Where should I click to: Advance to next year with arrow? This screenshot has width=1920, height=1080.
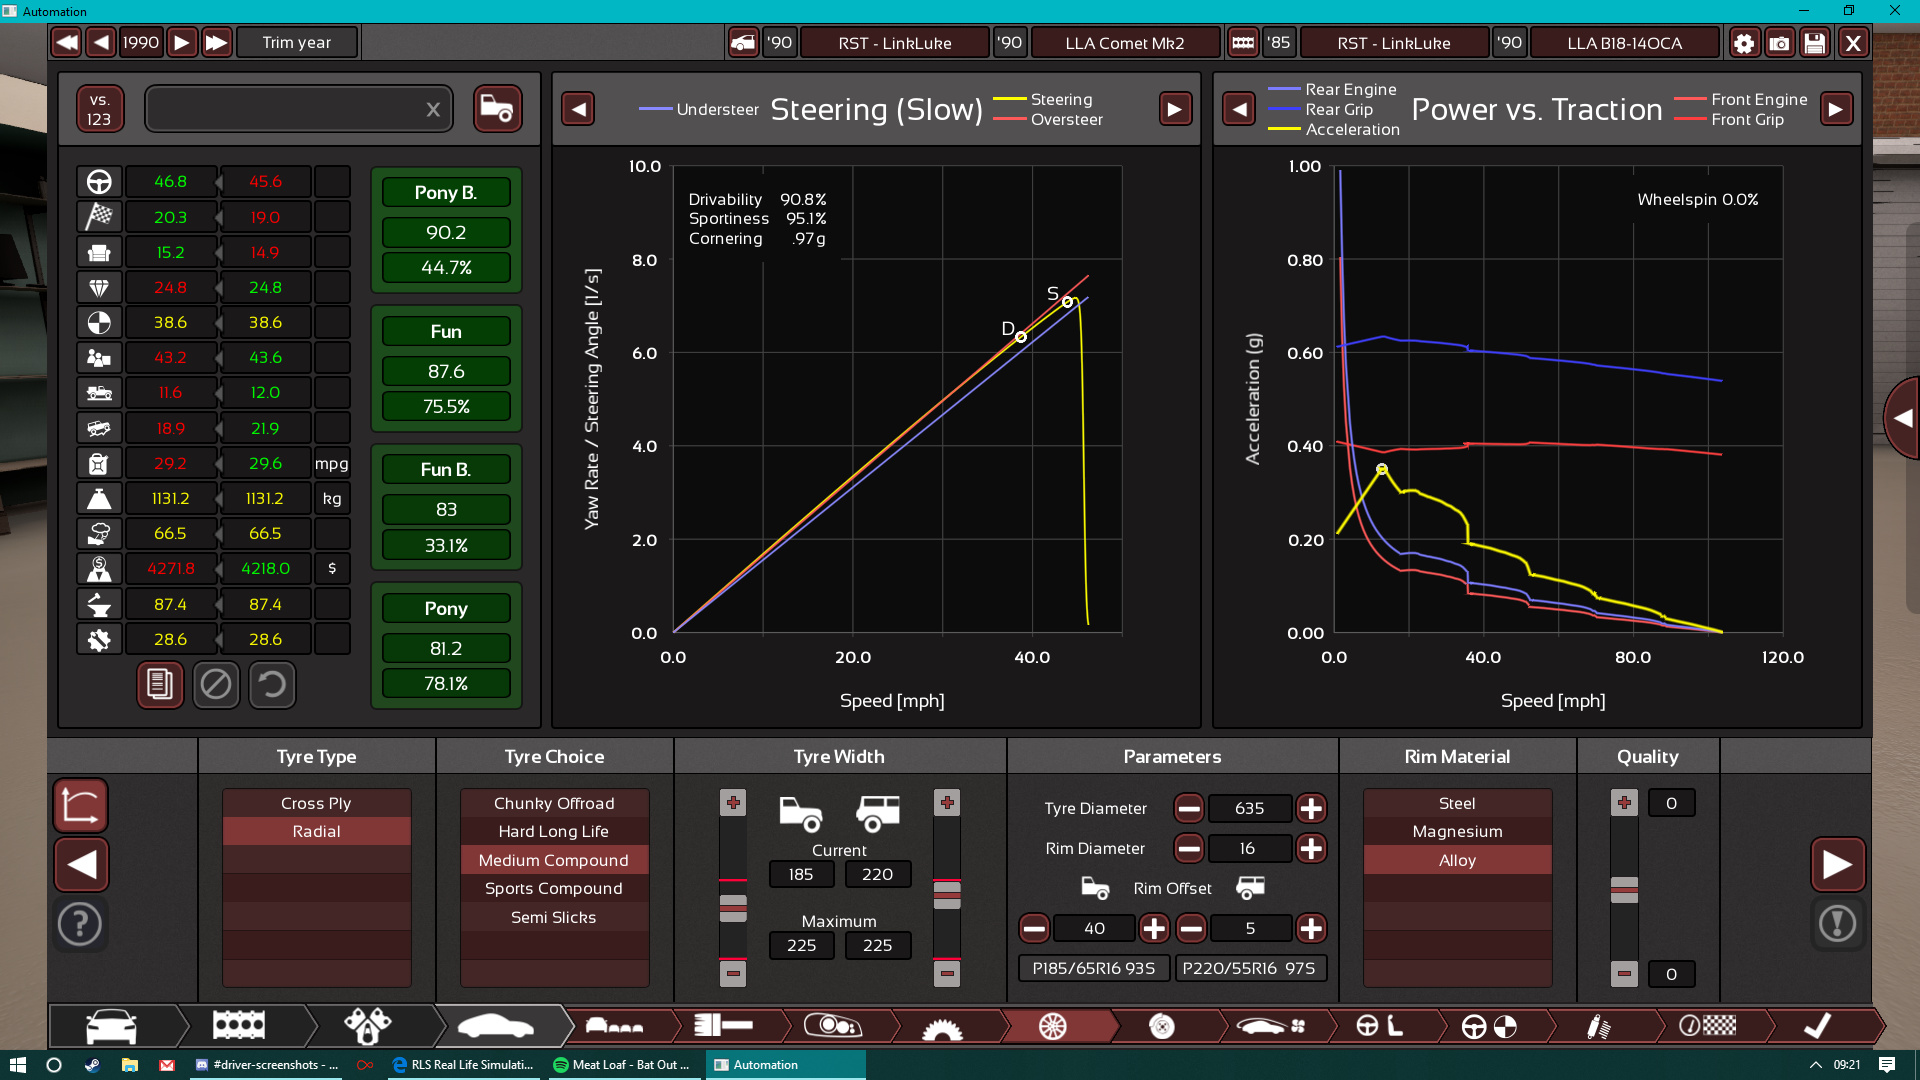click(x=181, y=43)
